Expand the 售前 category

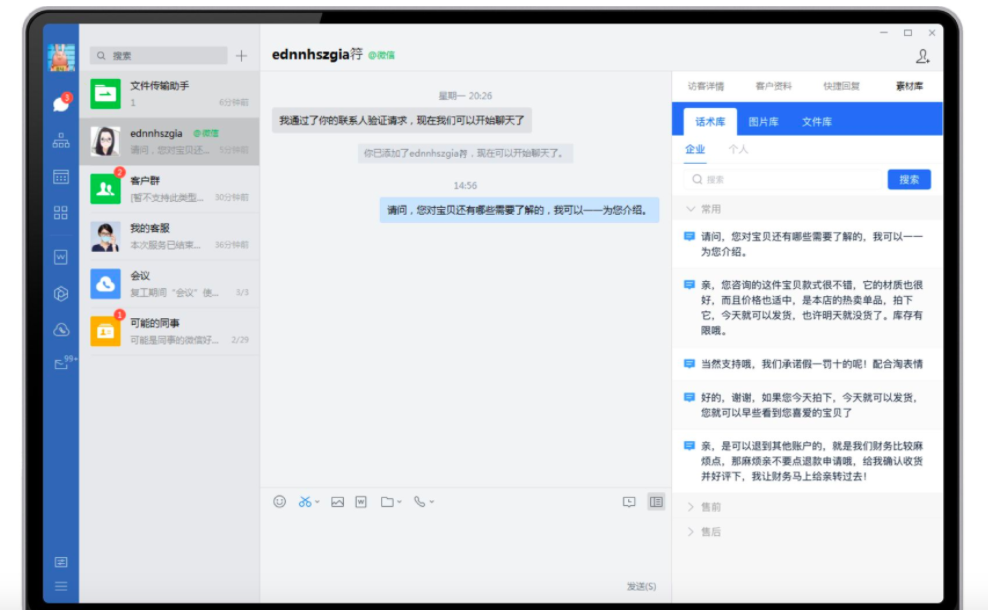[709, 507]
